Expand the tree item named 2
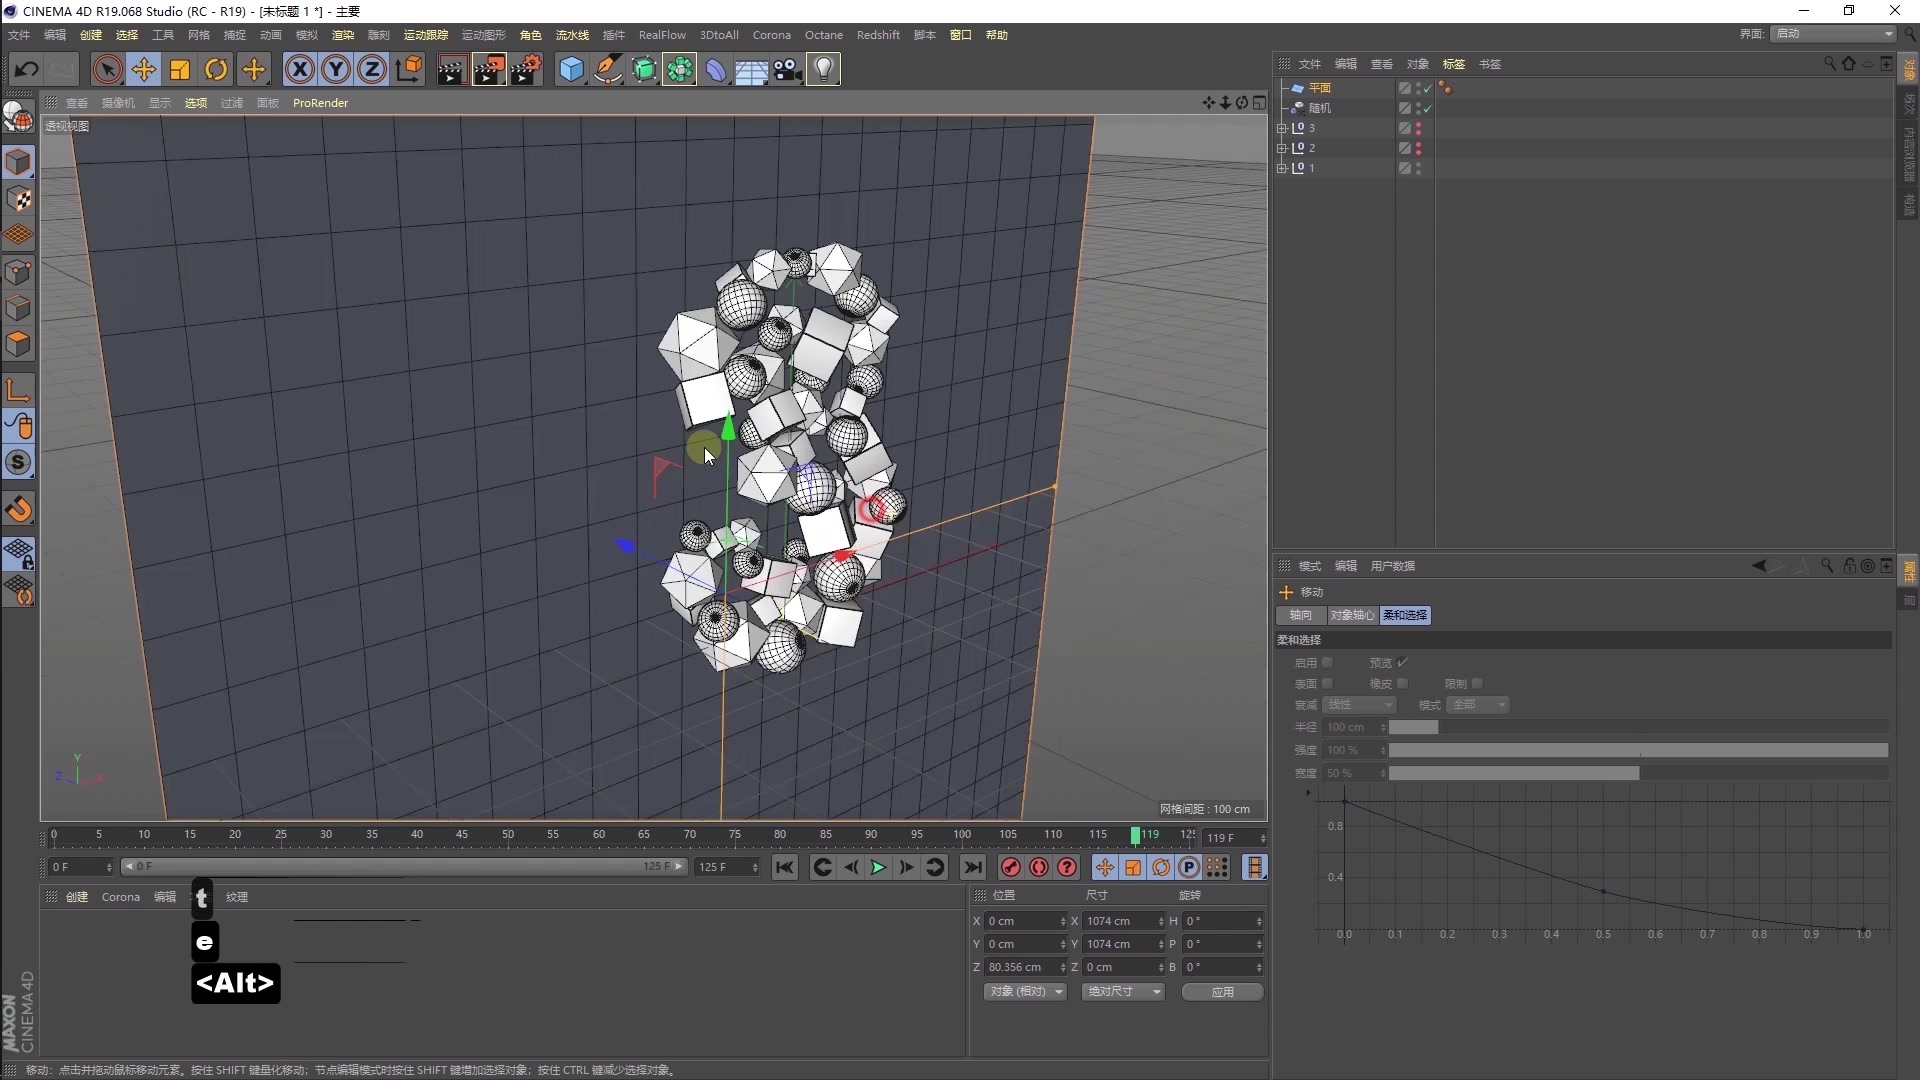The width and height of the screenshot is (1920, 1080). click(x=1282, y=148)
